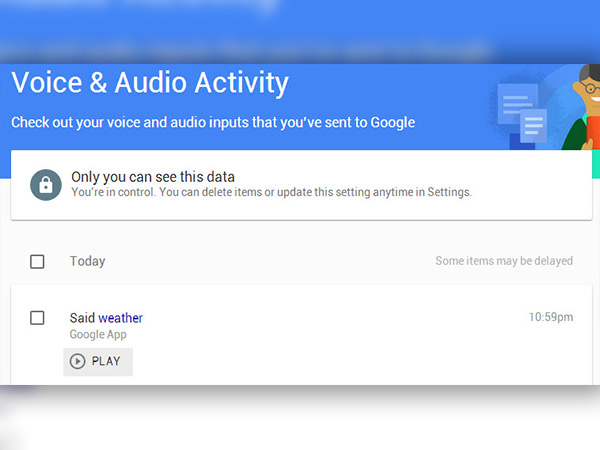Click the padlock icon in the privacy card
The height and width of the screenshot is (450, 600).
(45, 185)
